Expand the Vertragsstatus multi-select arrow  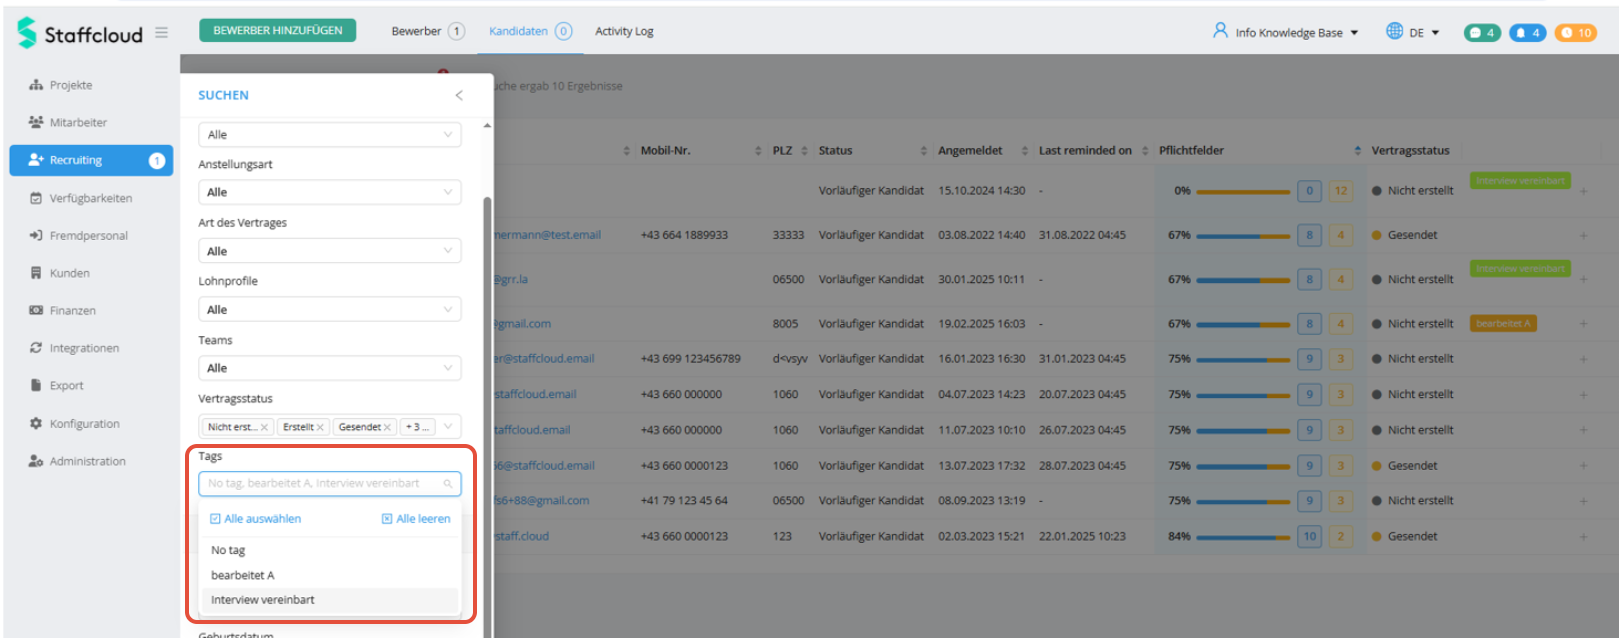448,427
